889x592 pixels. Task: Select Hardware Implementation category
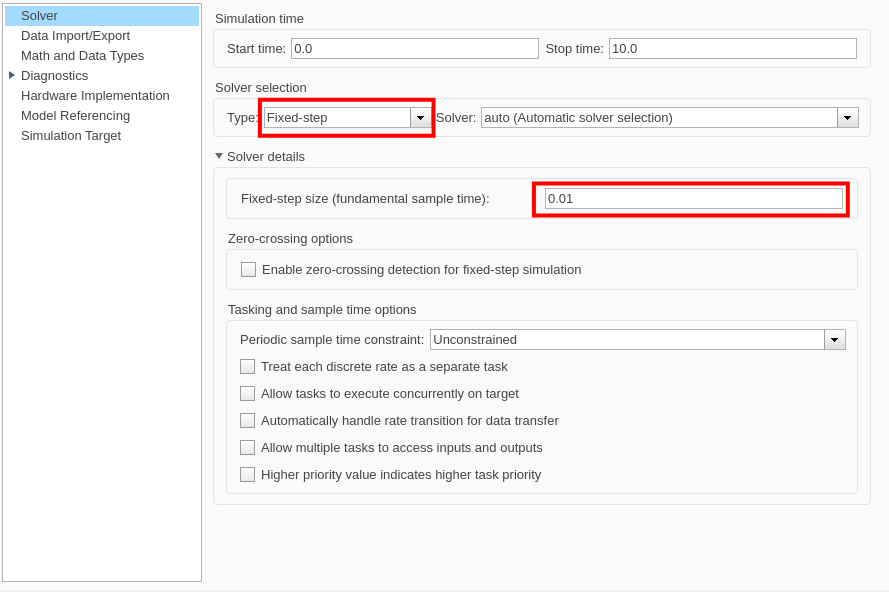point(95,96)
